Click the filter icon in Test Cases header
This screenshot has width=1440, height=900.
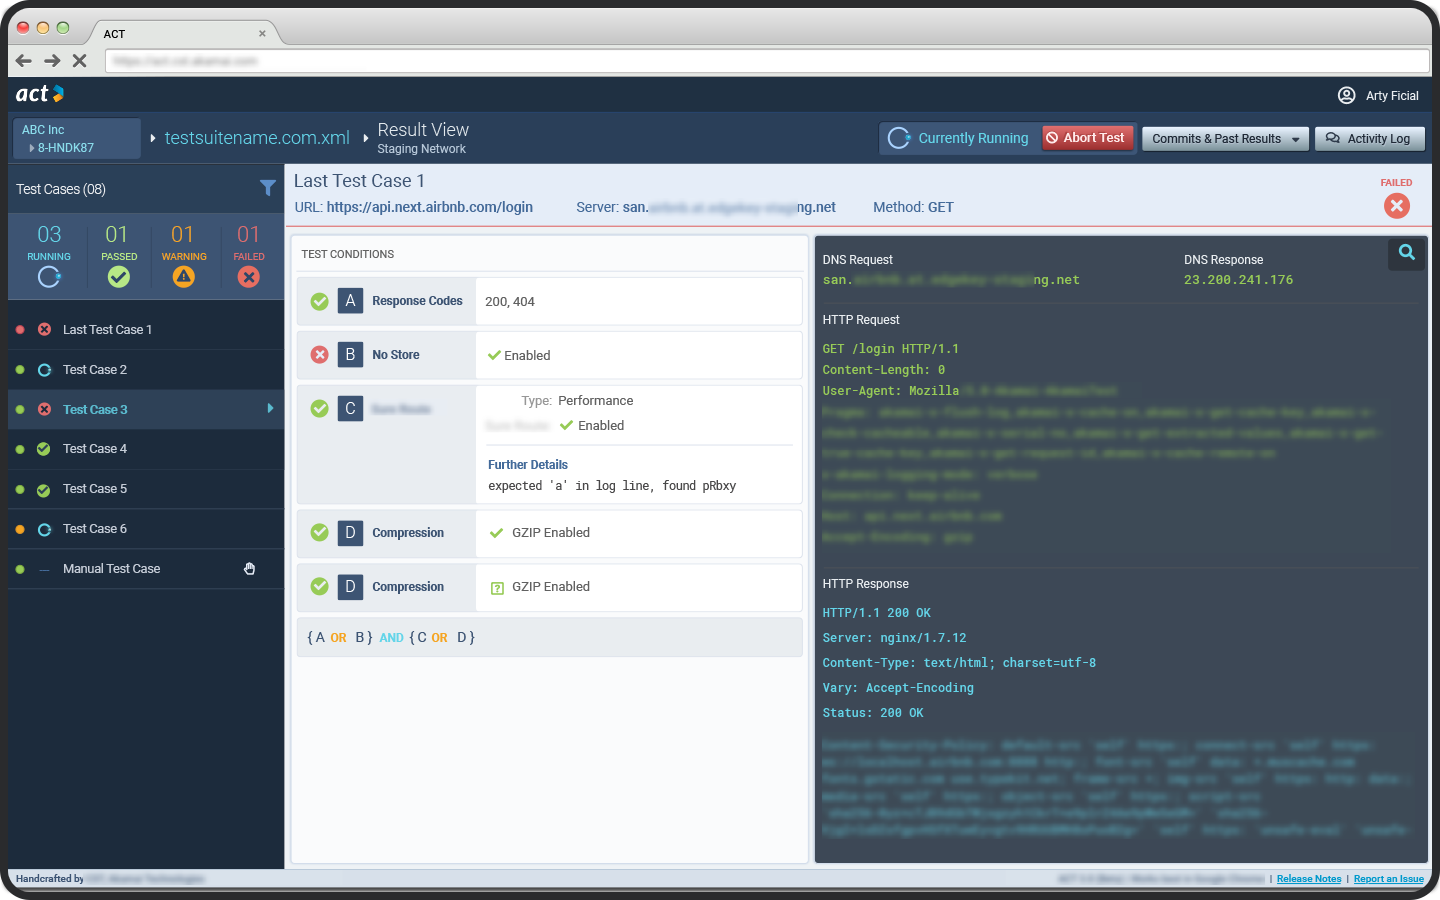(267, 188)
